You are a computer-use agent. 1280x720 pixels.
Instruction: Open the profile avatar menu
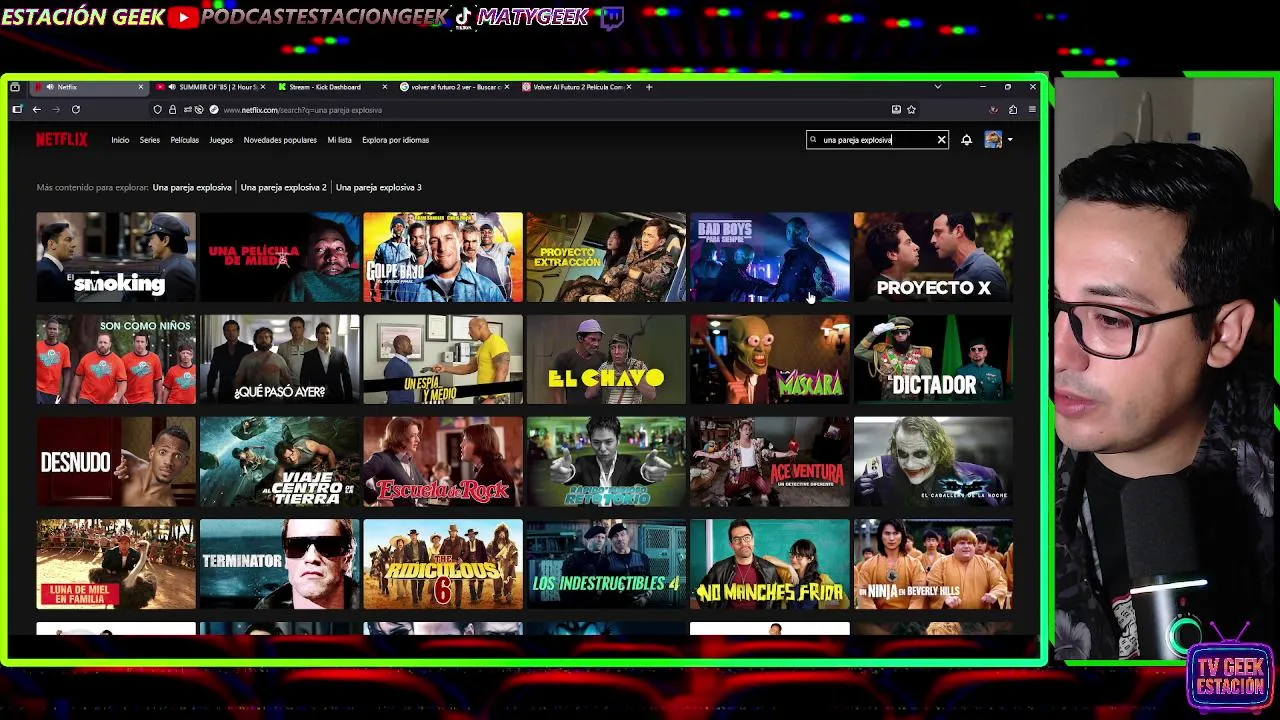click(993, 140)
